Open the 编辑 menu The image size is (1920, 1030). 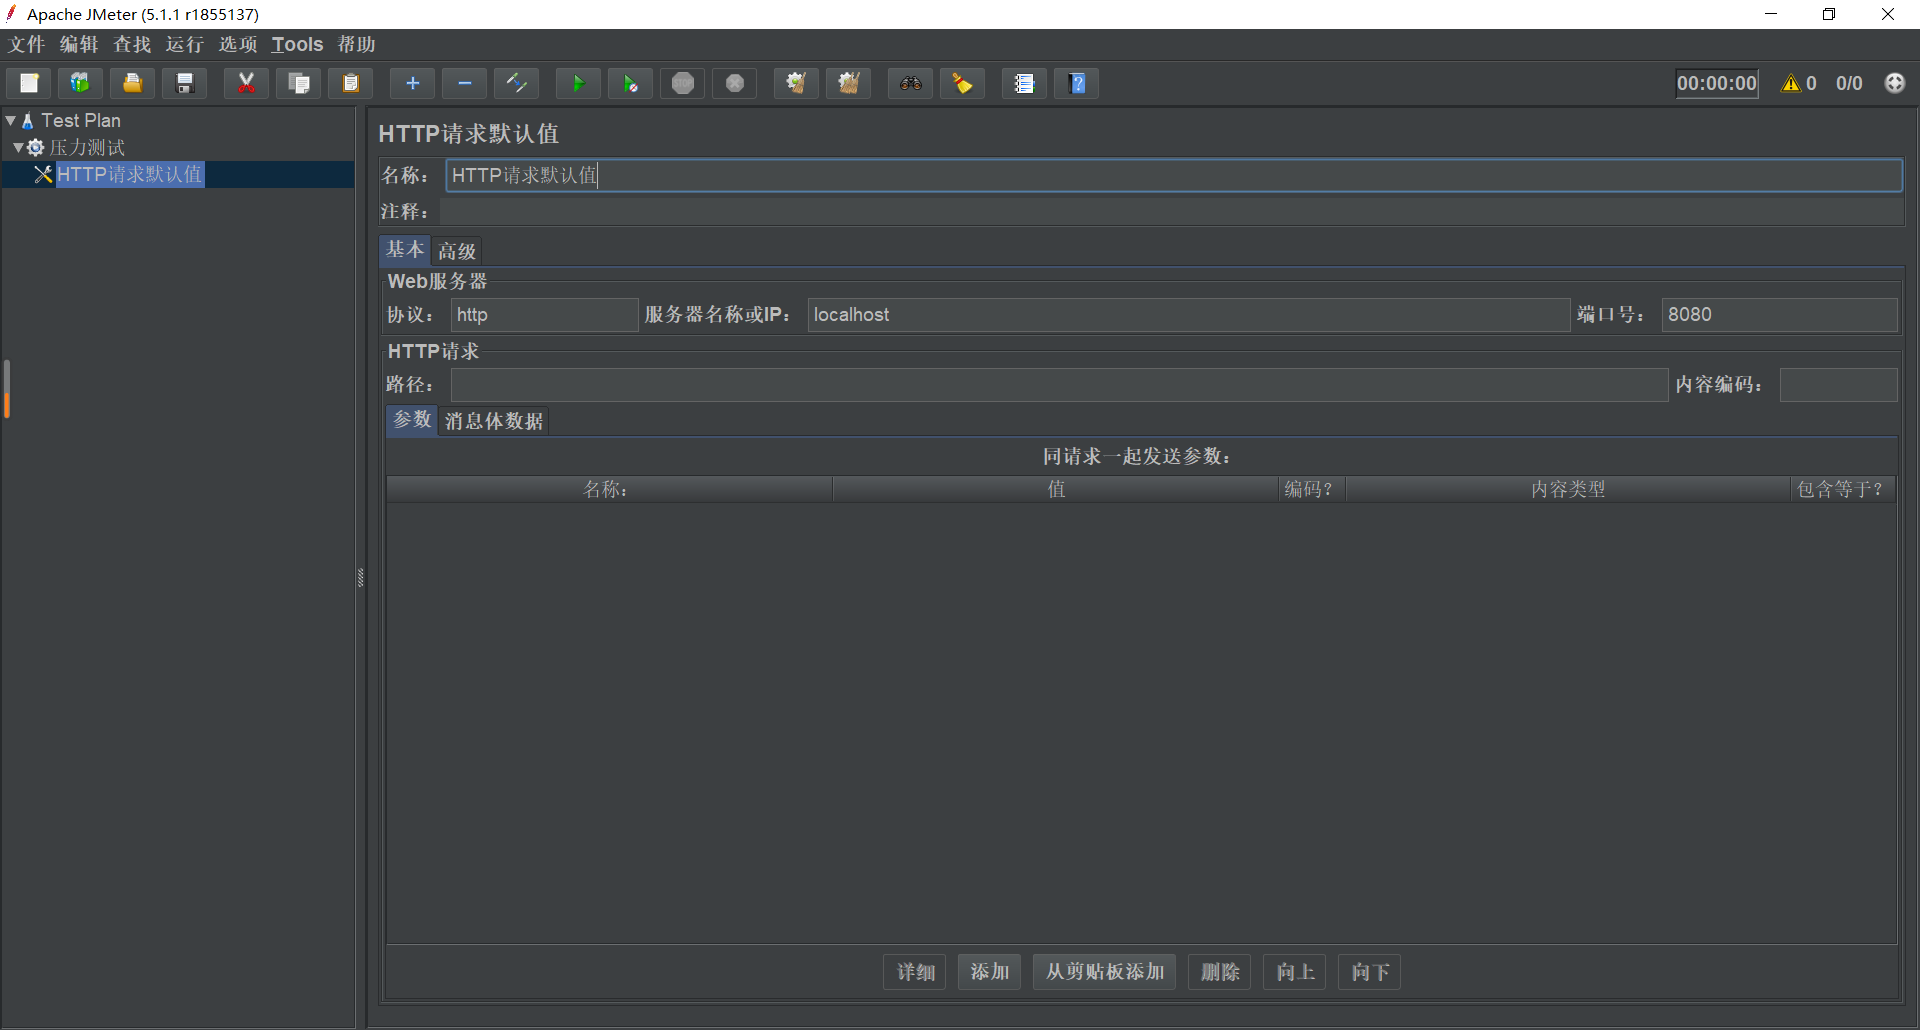[79, 44]
